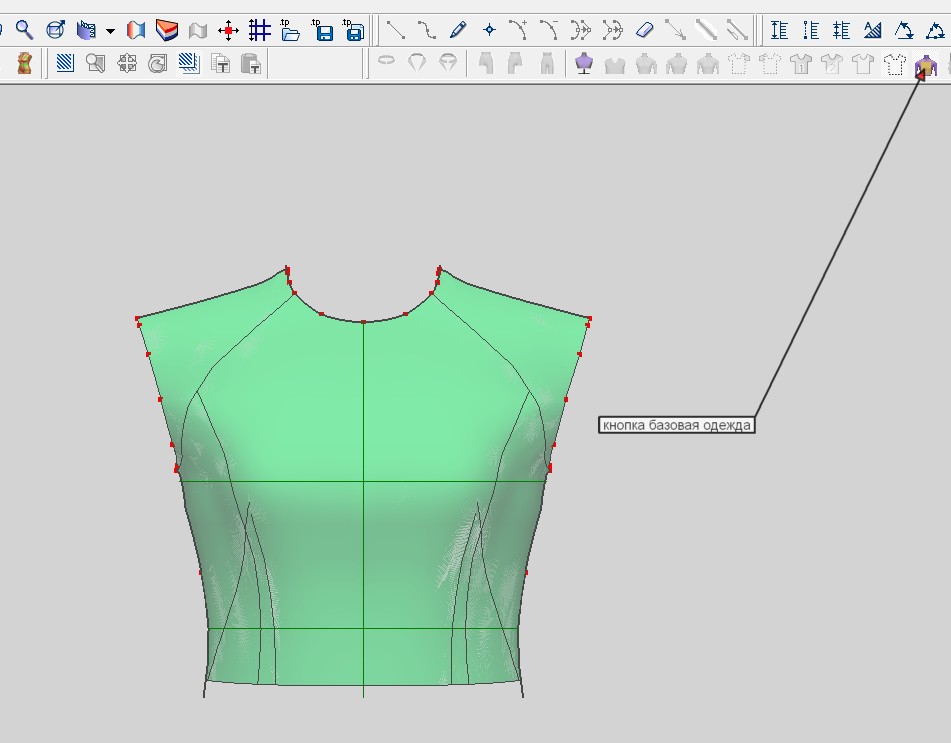Select the add point crosshair tool
This screenshot has height=743, width=951.
click(489, 30)
